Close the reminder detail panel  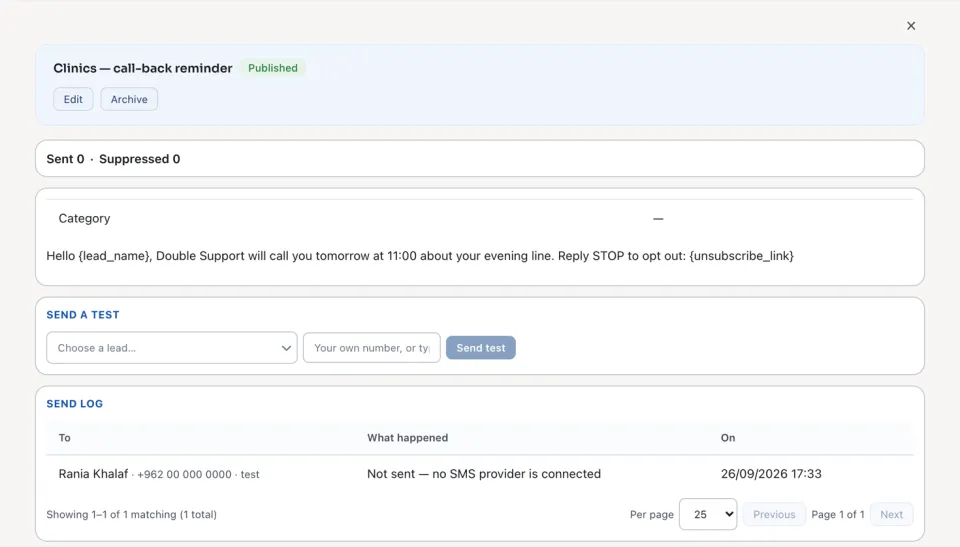click(x=911, y=26)
